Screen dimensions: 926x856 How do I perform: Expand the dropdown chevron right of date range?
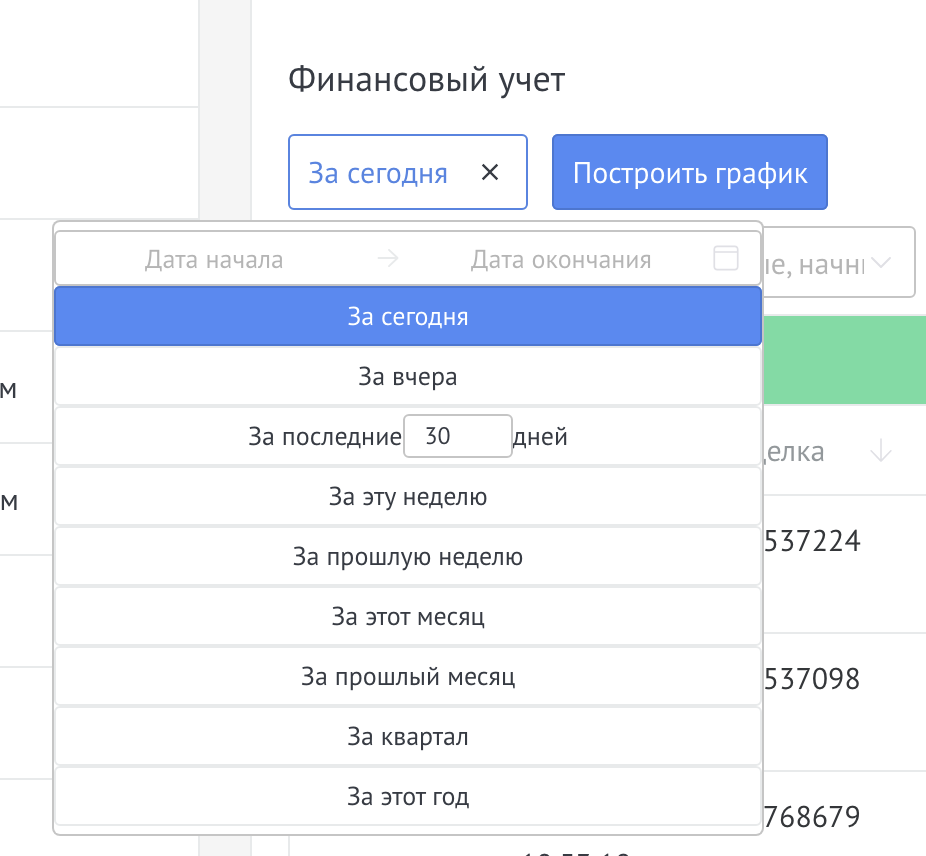point(881,264)
